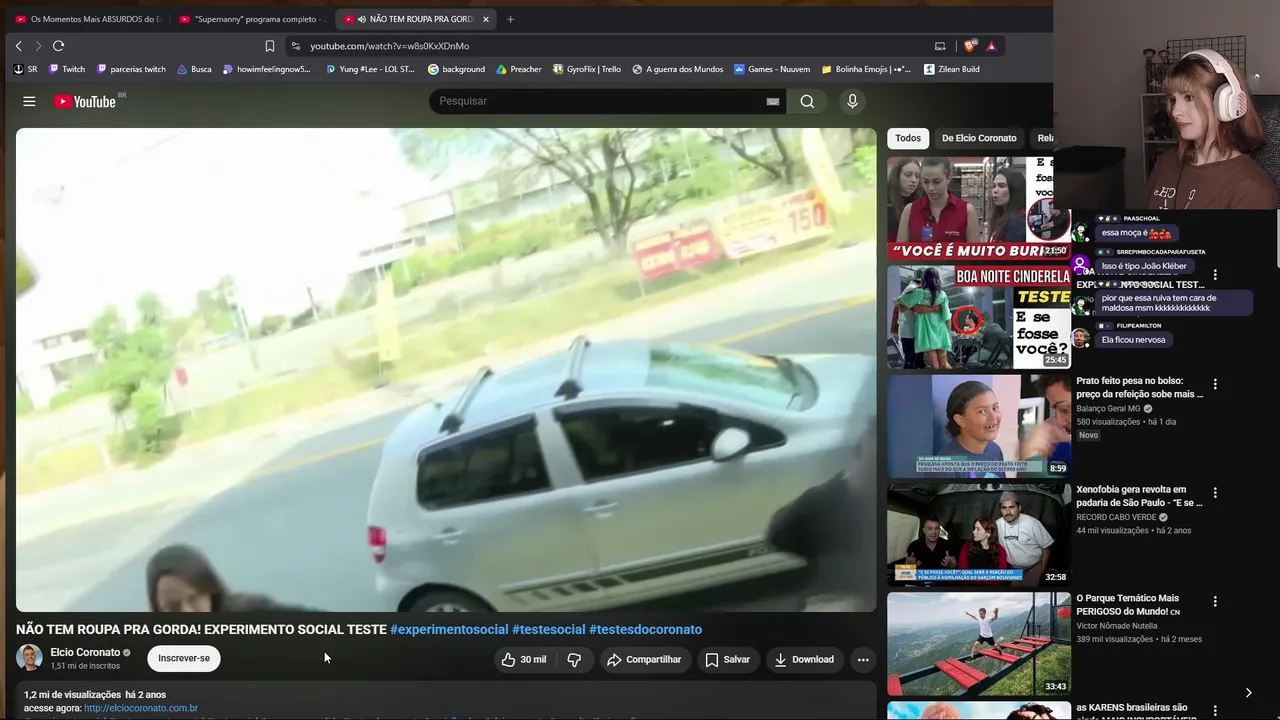The width and height of the screenshot is (1280, 720).
Task: Open the elciocoronato.com.br link in description
Action: (141, 708)
